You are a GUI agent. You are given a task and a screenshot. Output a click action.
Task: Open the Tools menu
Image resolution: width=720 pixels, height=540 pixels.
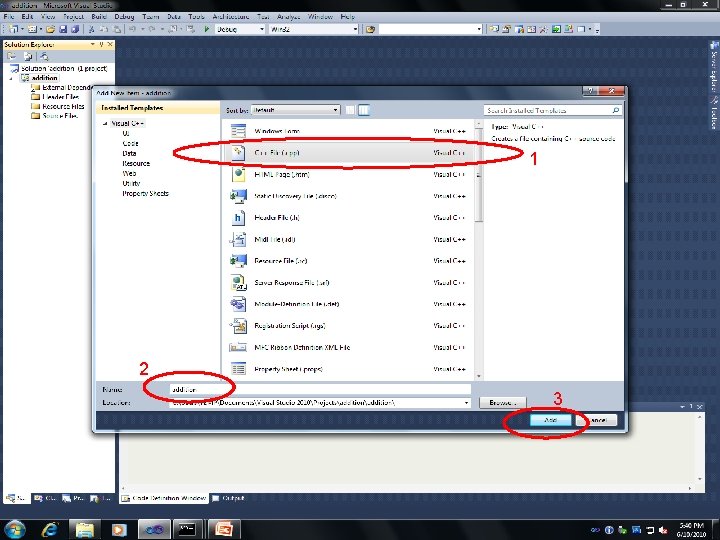pyautogui.click(x=197, y=17)
